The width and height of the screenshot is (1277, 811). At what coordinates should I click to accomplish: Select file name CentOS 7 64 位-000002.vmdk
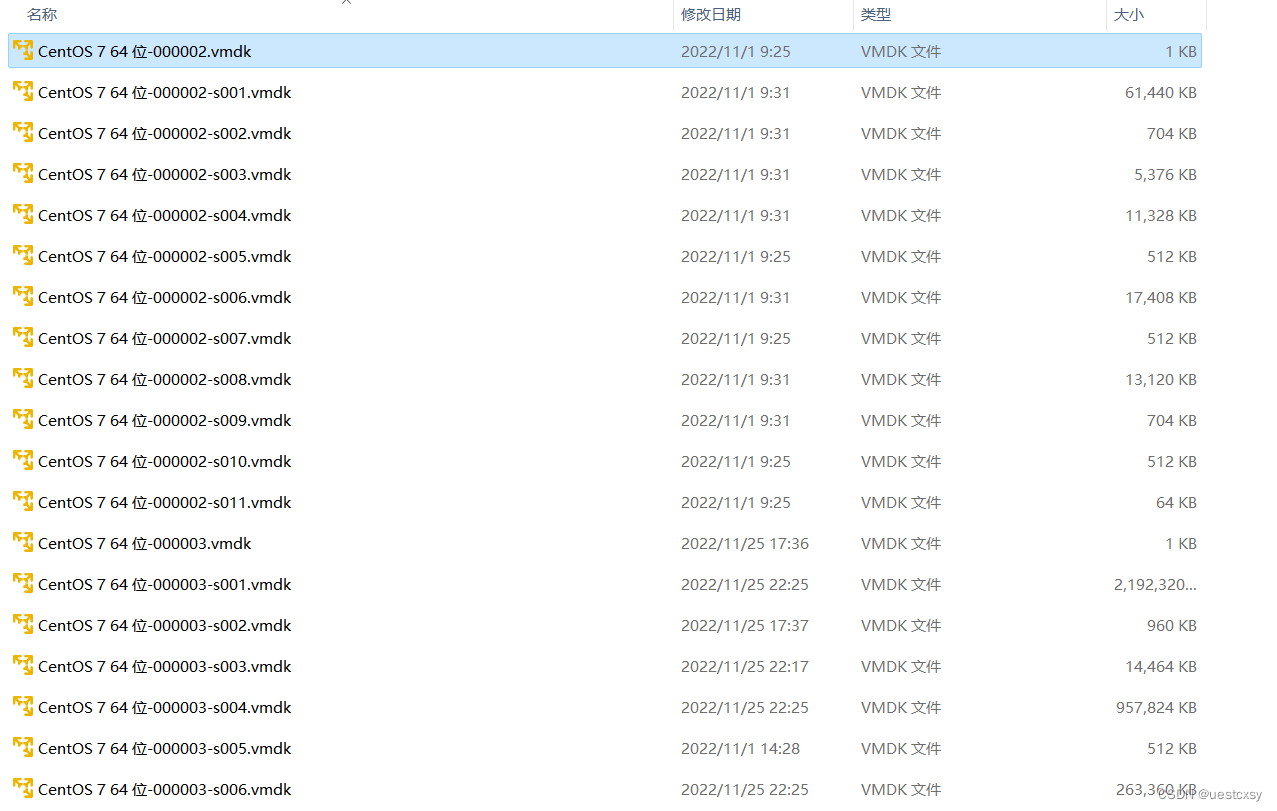click(145, 51)
